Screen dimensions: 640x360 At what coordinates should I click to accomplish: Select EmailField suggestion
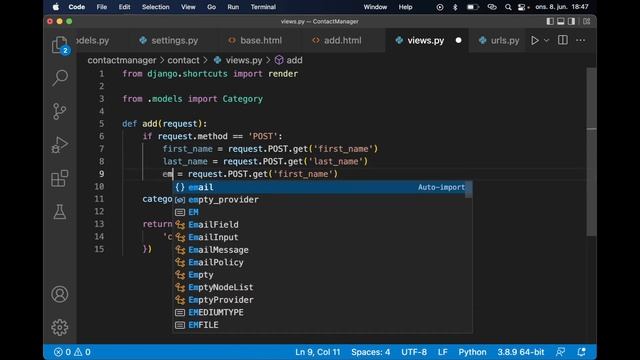[322, 224]
